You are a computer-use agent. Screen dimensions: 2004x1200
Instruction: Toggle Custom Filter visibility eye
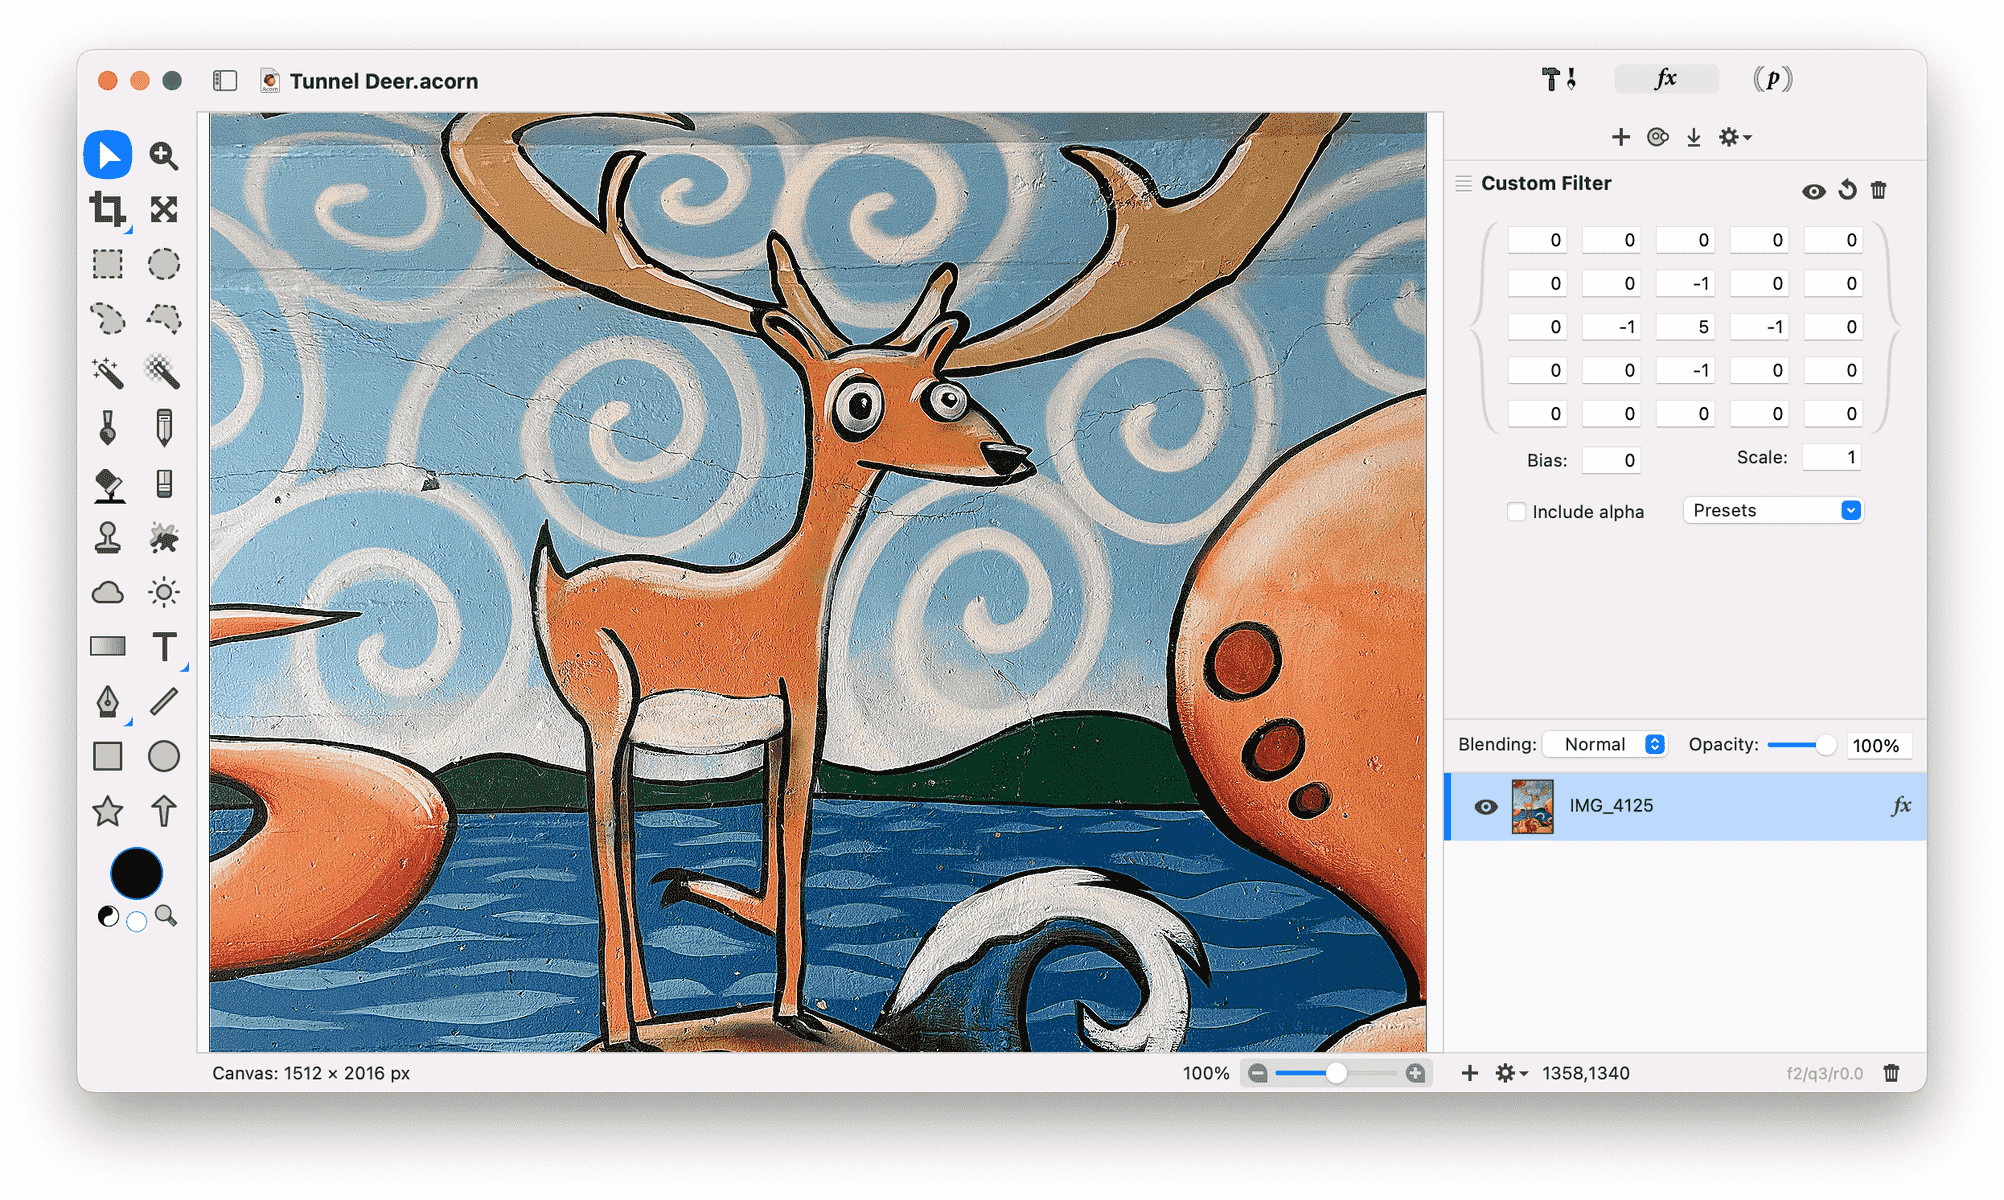point(1813,191)
